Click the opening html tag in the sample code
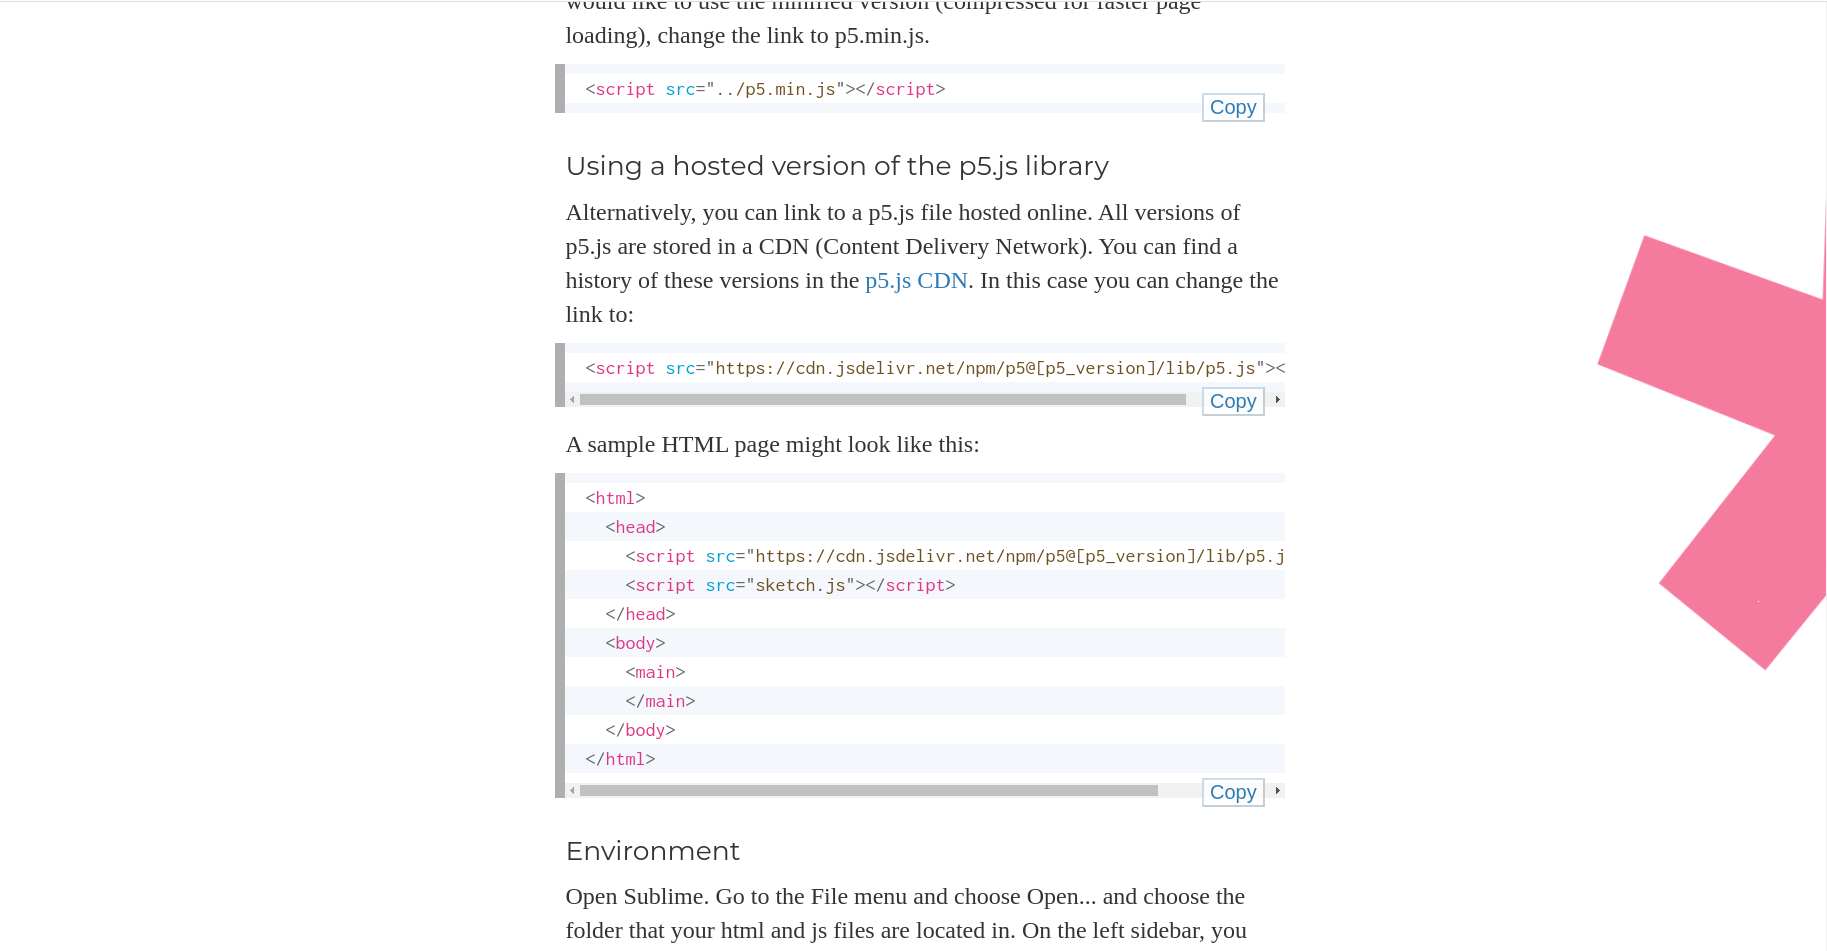 (x=613, y=497)
